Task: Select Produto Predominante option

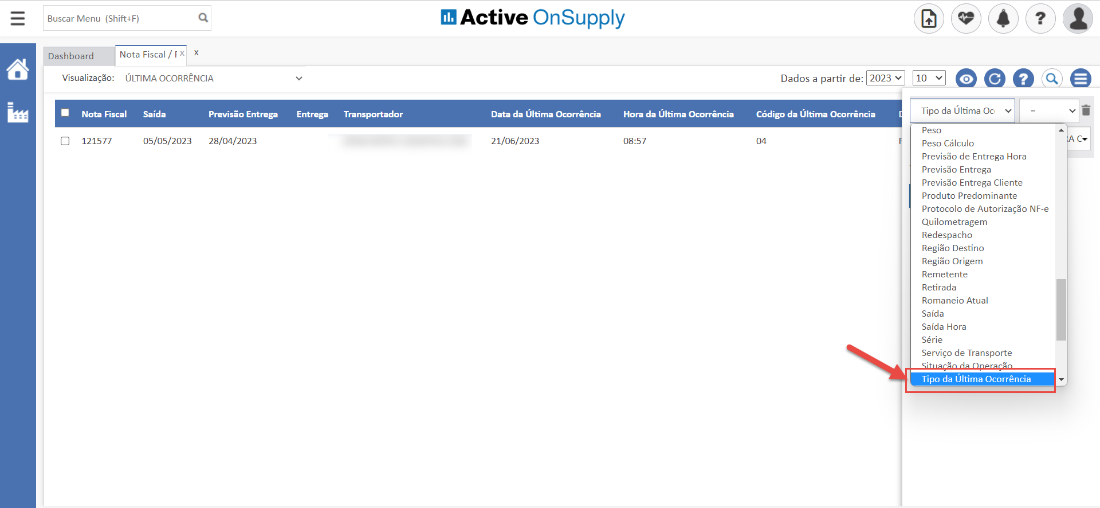Action: 982,196
